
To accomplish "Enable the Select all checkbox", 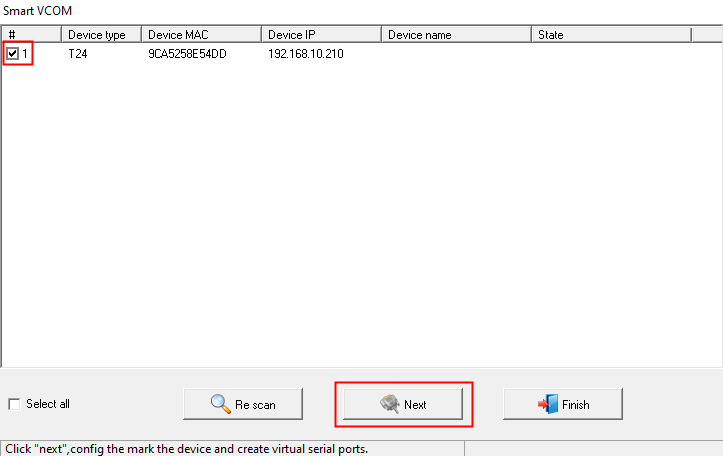I will coord(14,404).
